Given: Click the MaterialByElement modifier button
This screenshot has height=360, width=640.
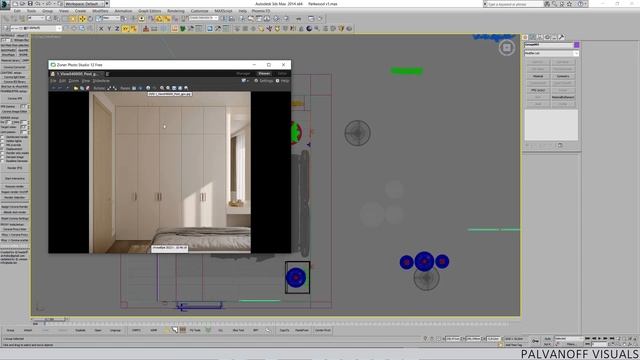Looking at the screenshot, I should click(563, 97).
